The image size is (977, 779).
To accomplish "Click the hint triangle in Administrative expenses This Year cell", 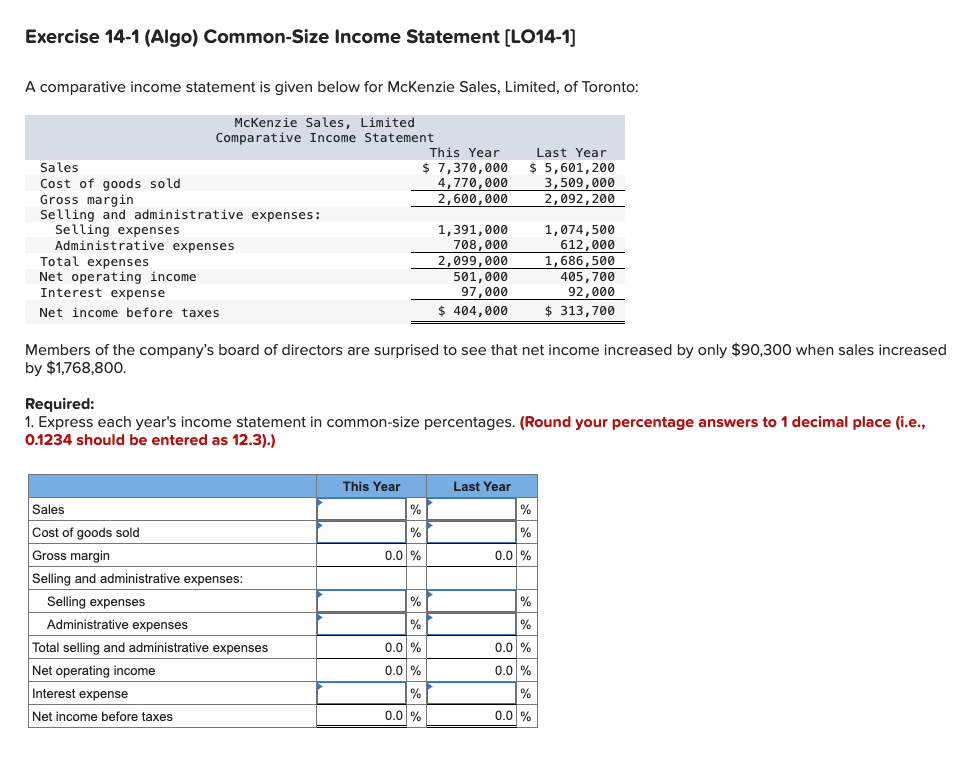I will tap(322, 619).
